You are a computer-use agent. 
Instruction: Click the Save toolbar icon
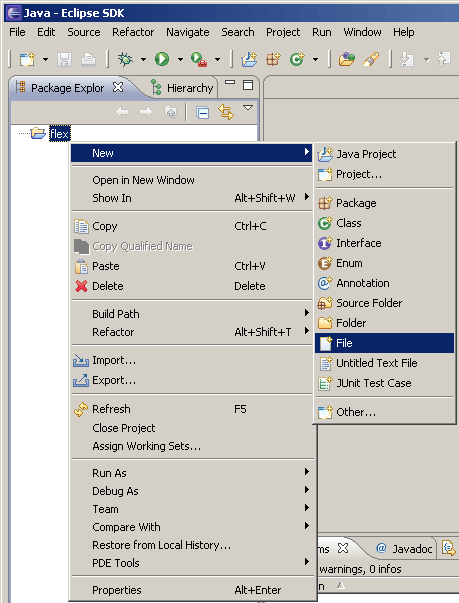(65, 59)
